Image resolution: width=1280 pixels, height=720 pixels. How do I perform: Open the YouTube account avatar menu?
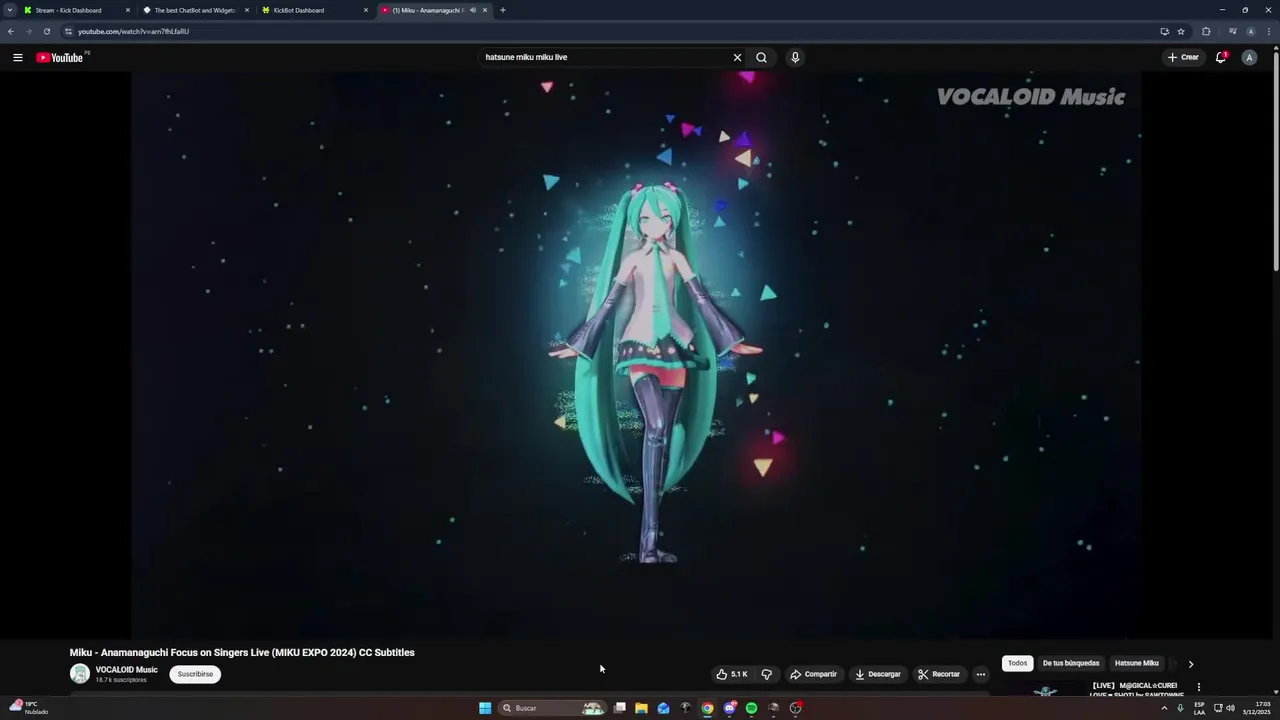(x=1249, y=57)
